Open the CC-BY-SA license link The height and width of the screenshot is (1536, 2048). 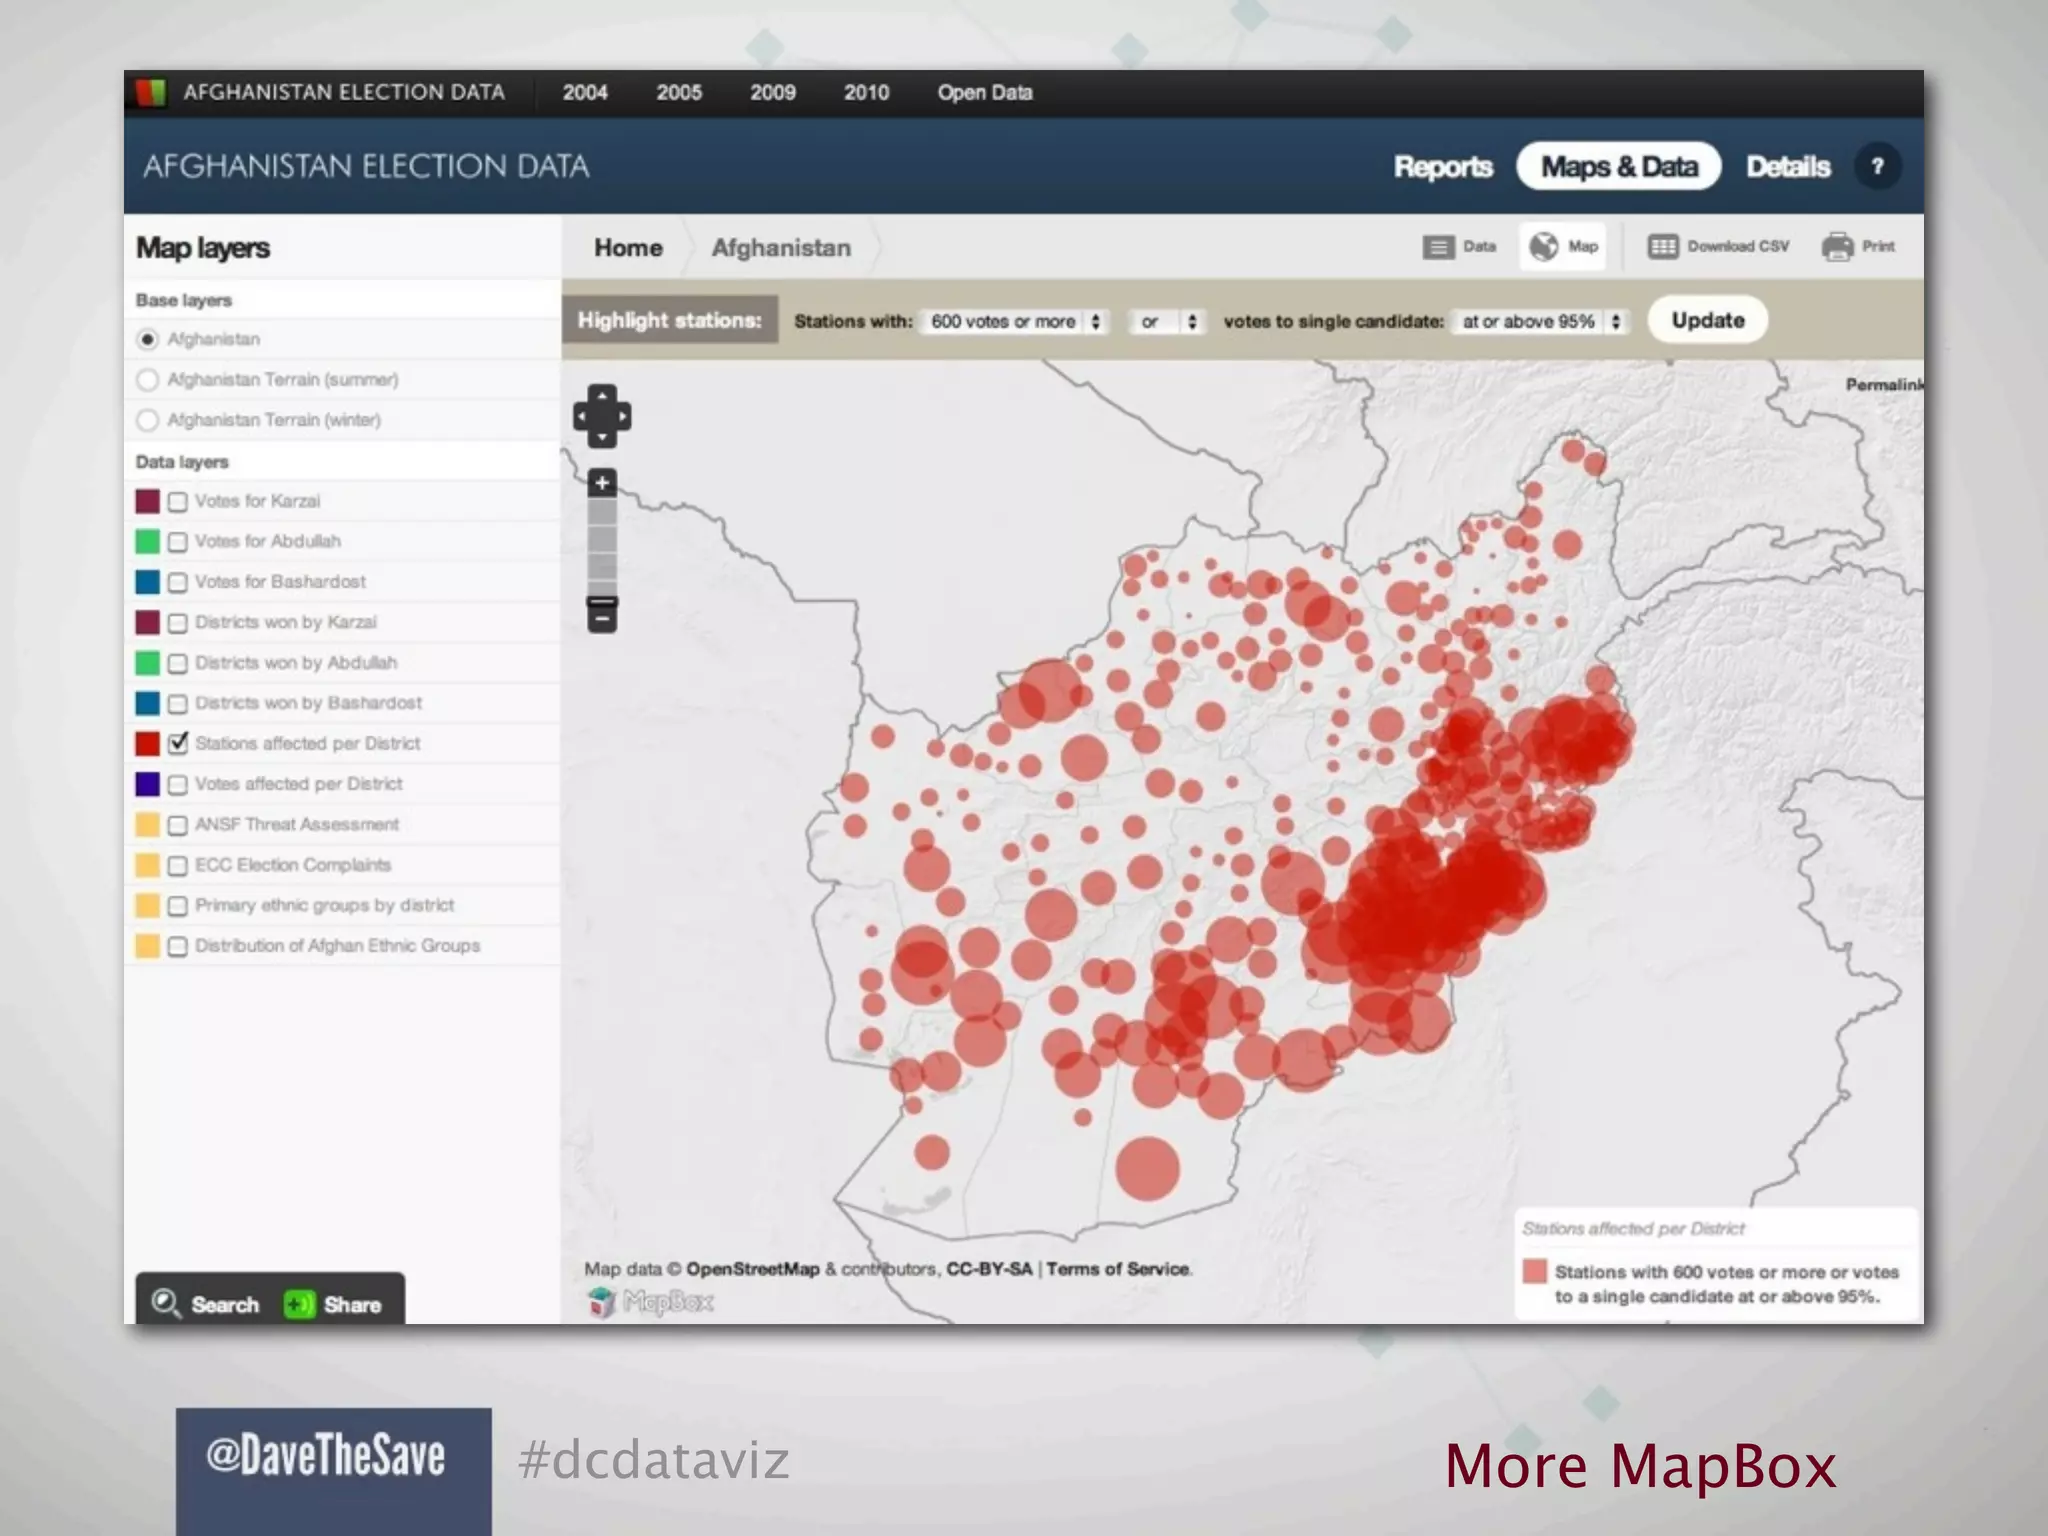click(989, 1269)
